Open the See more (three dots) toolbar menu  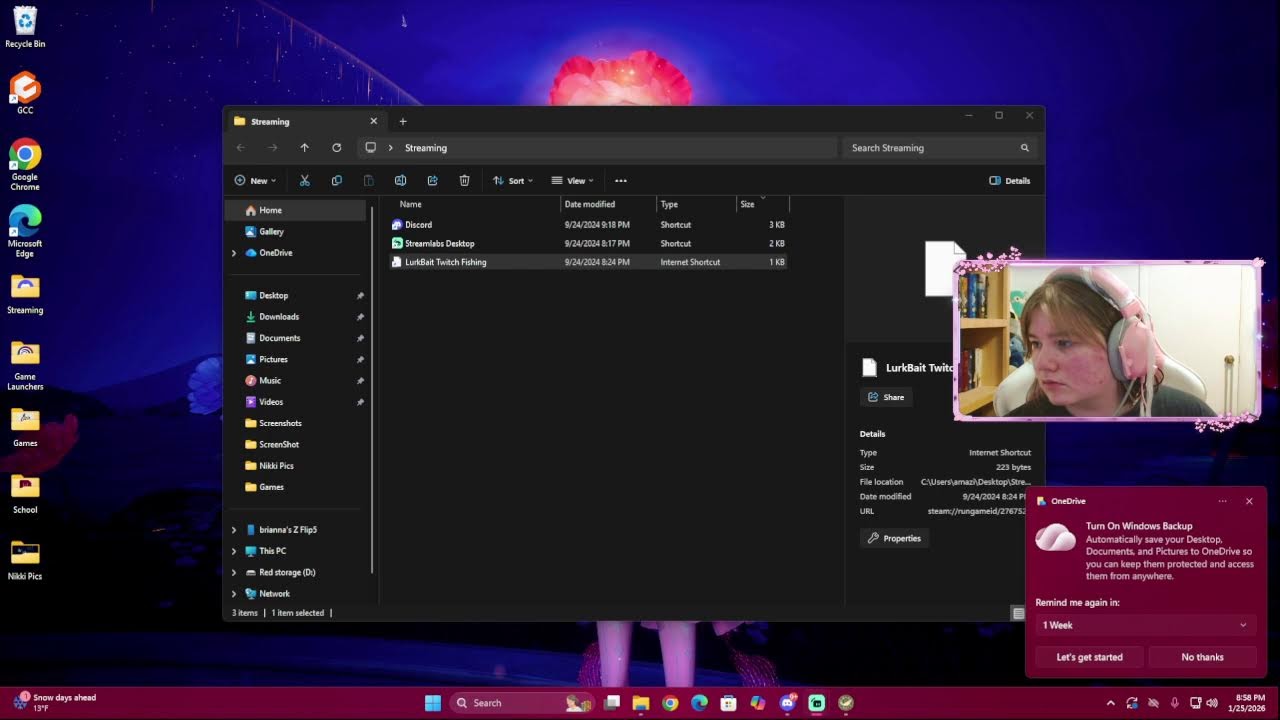coord(621,181)
